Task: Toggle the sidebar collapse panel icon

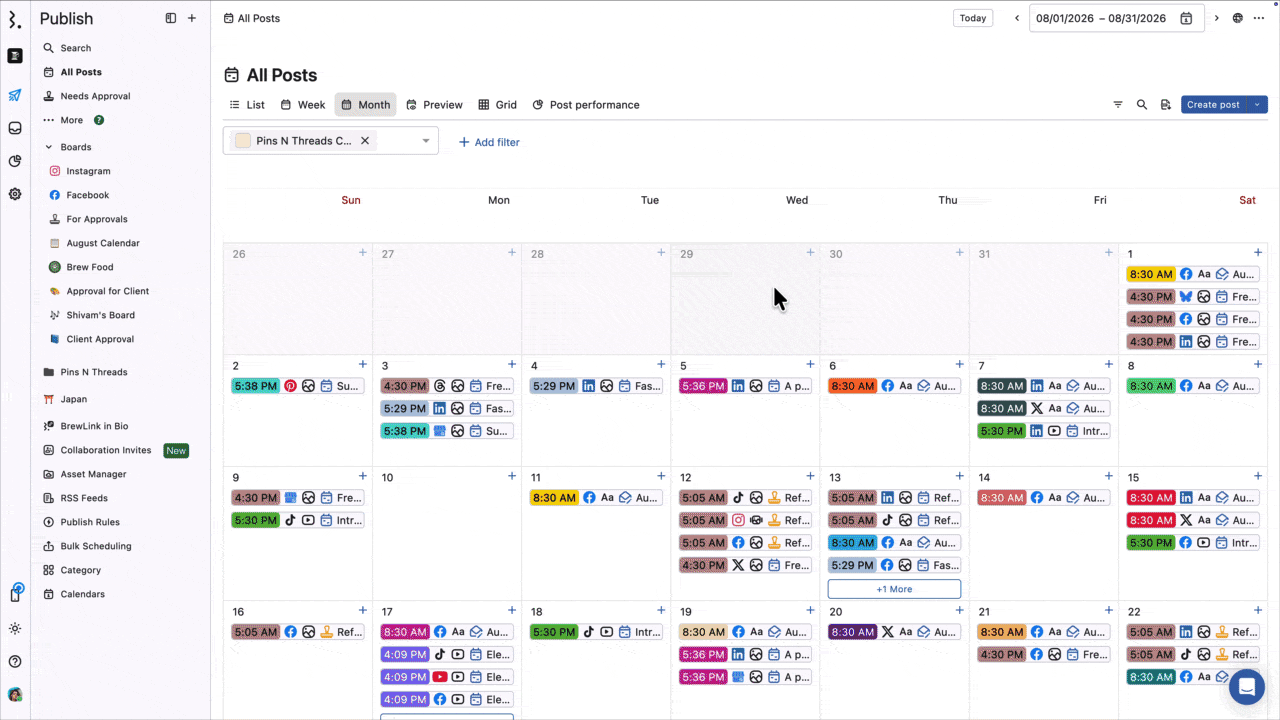Action: pos(171,18)
